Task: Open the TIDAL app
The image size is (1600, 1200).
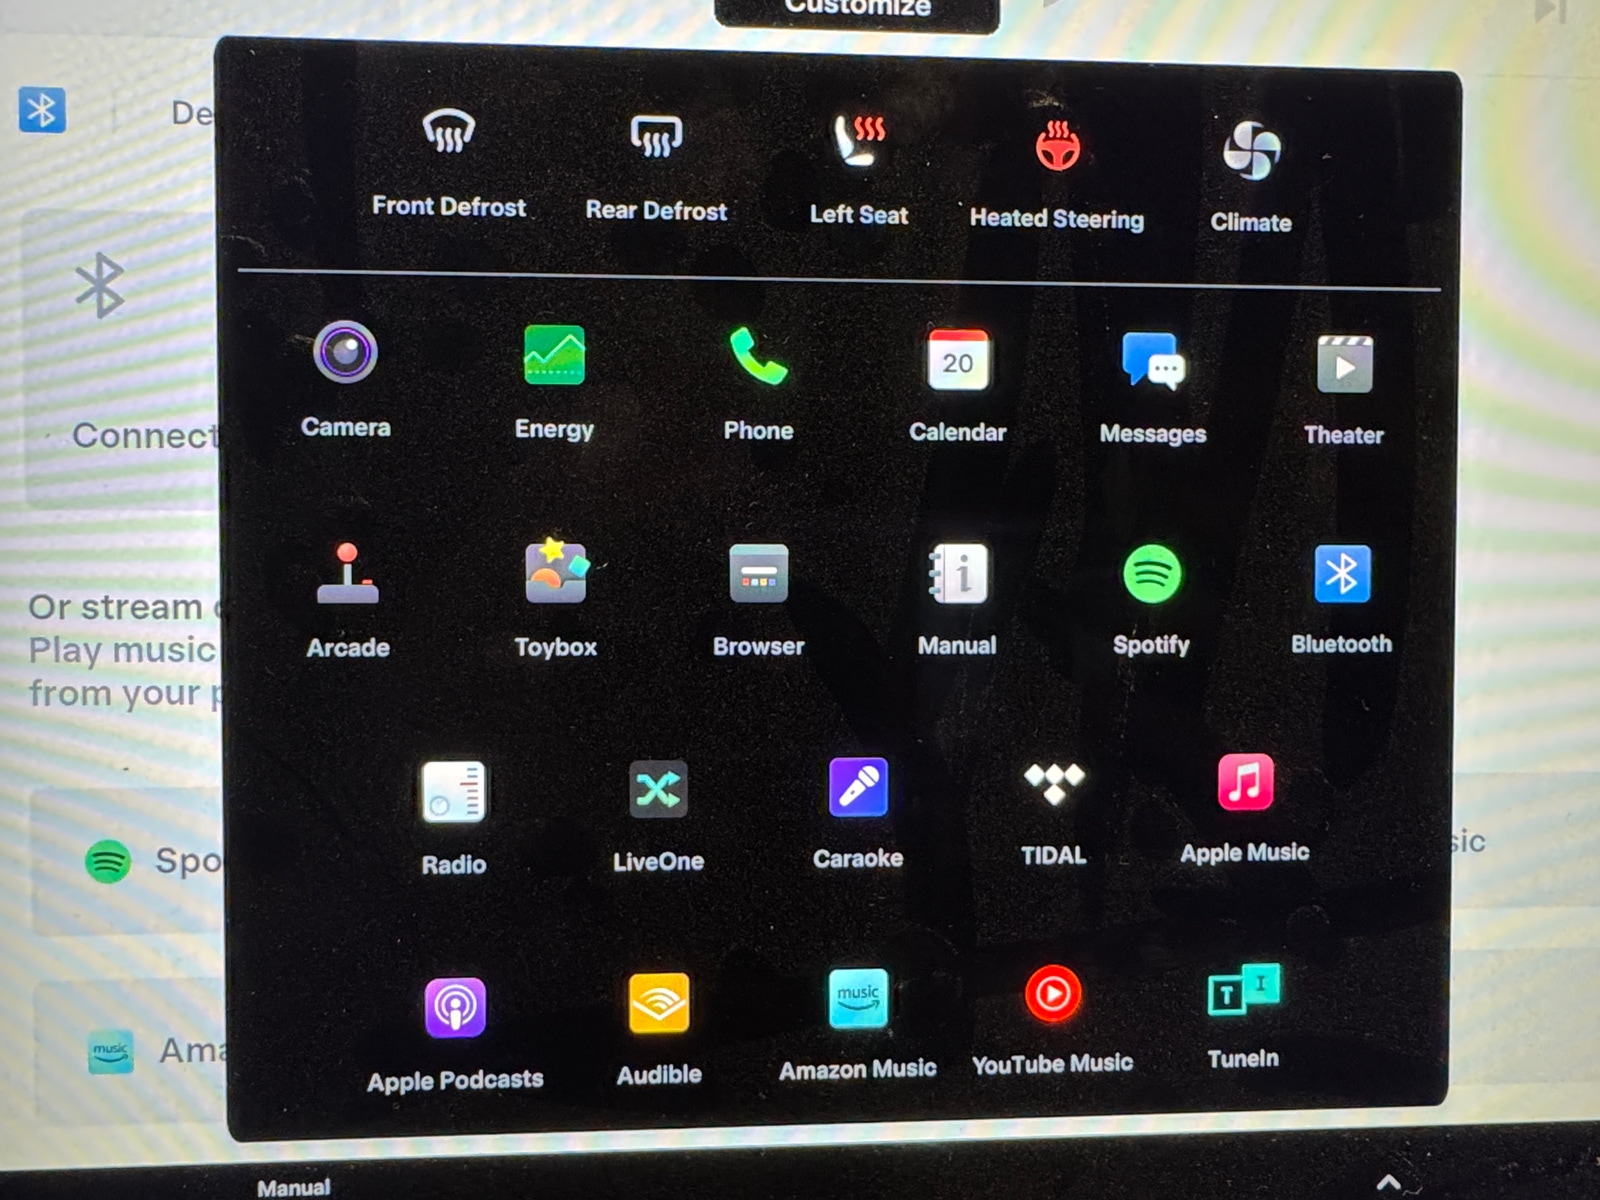Action: pyautogui.click(x=1053, y=784)
